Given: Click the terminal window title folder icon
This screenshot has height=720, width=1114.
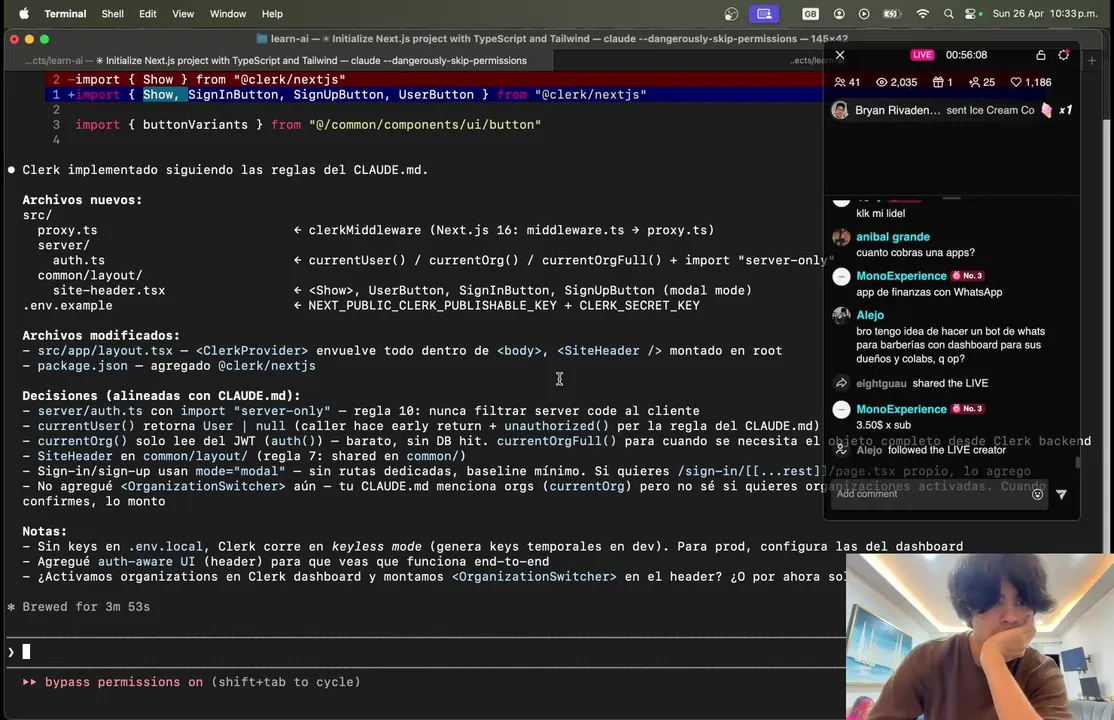Looking at the screenshot, I should pyautogui.click(x=261, y=38).
